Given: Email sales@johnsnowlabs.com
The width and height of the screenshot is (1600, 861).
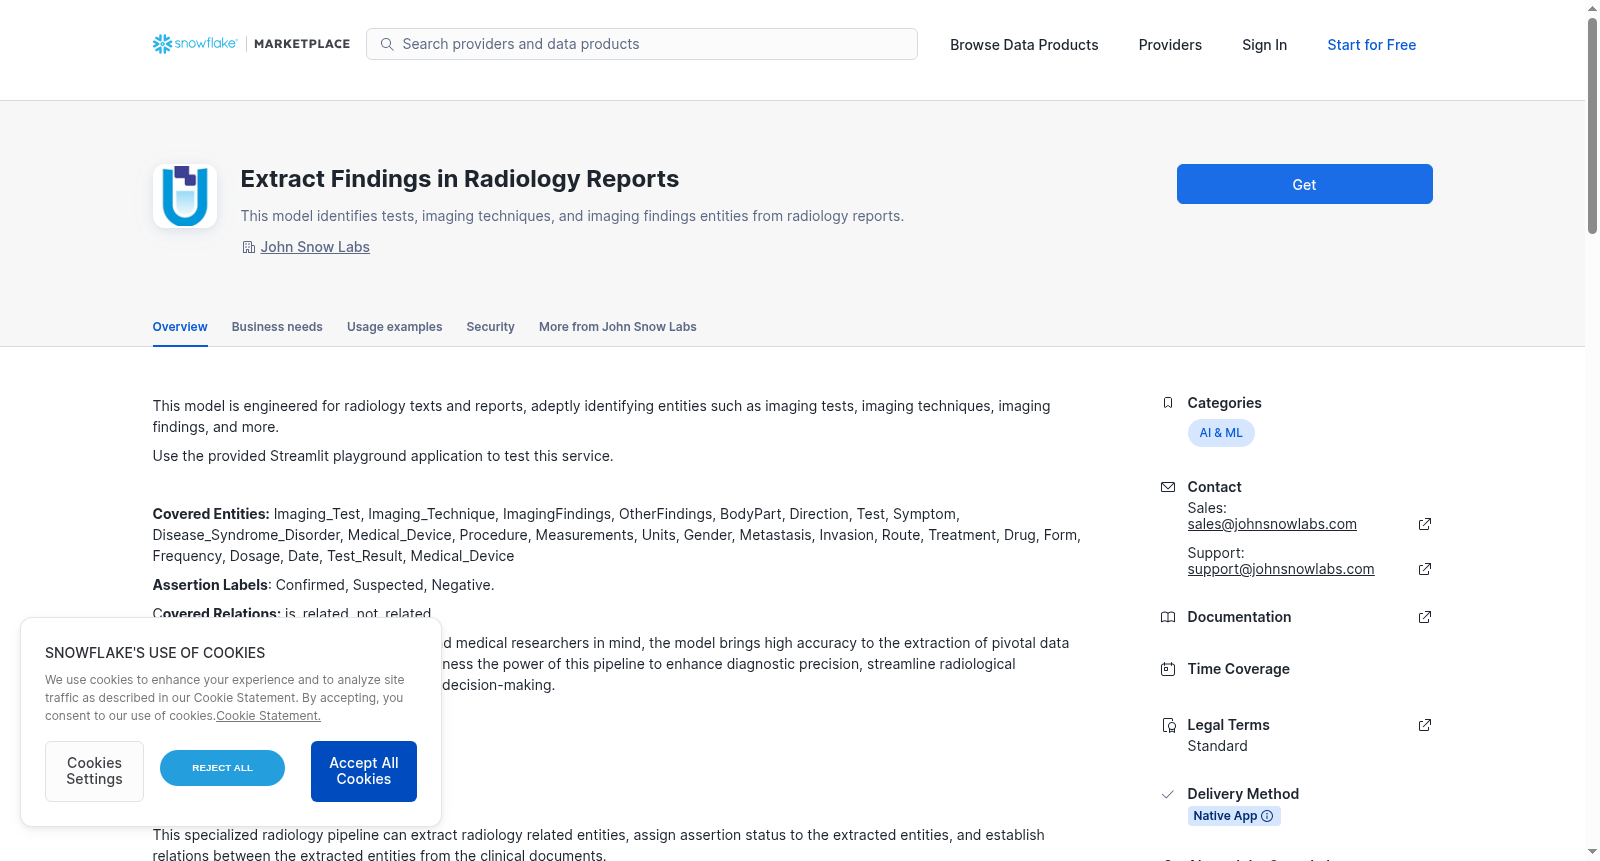Looking at the screenshot, I should 1272,524.
